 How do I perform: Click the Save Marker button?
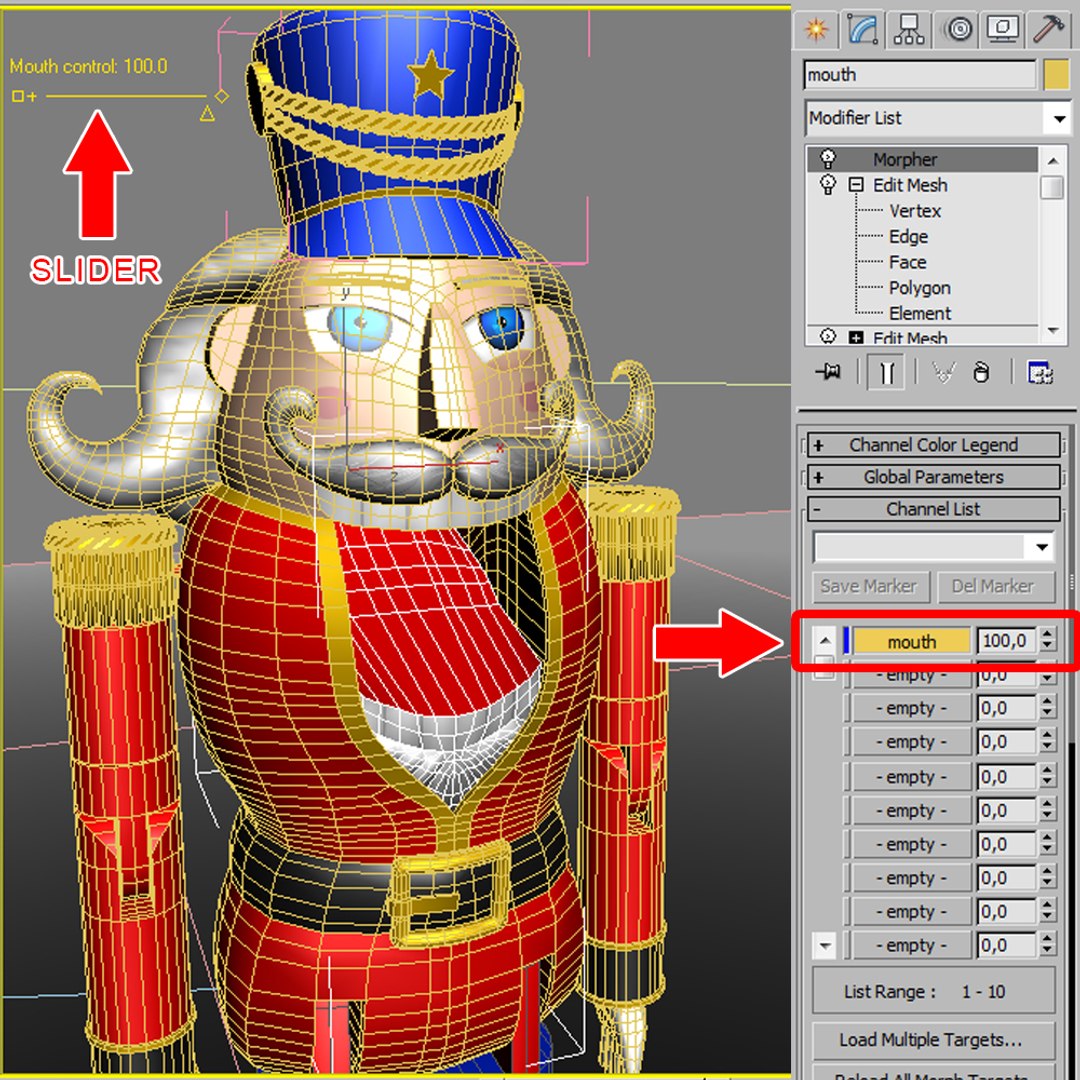(x=871, y=586)
